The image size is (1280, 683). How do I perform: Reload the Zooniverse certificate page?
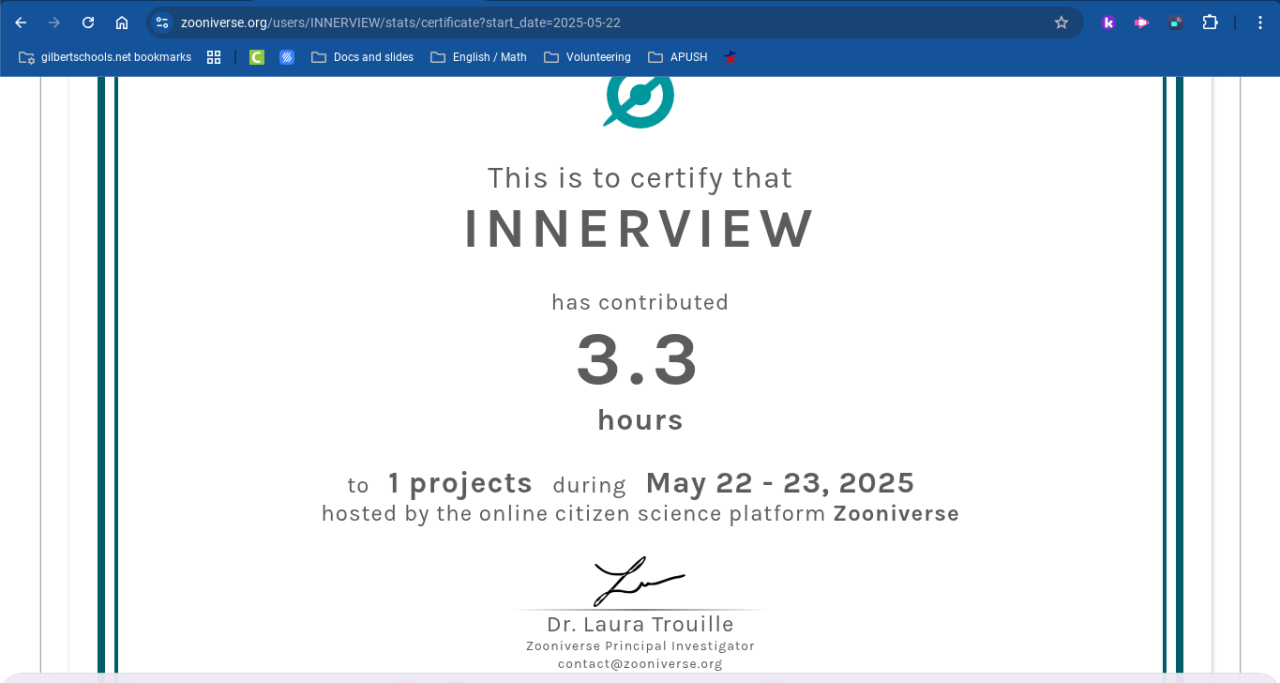[88, 22]
